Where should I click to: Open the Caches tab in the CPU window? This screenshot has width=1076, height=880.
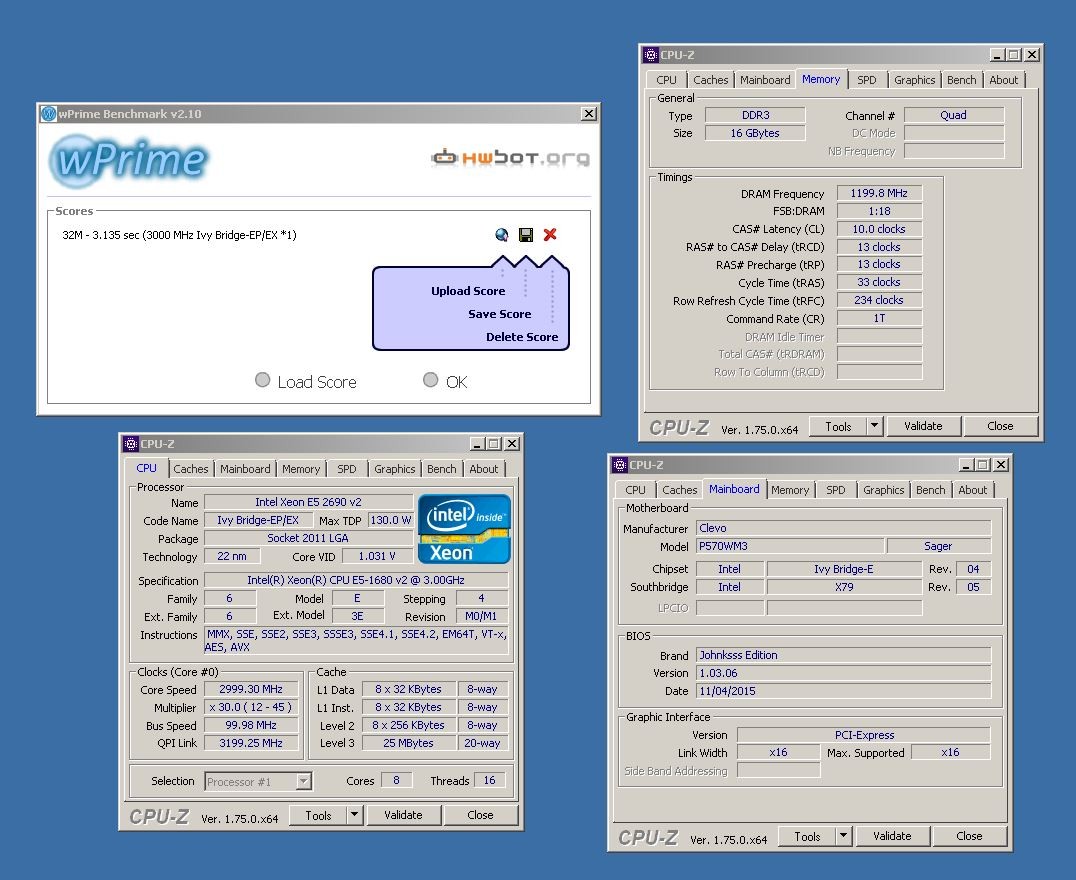191,469
